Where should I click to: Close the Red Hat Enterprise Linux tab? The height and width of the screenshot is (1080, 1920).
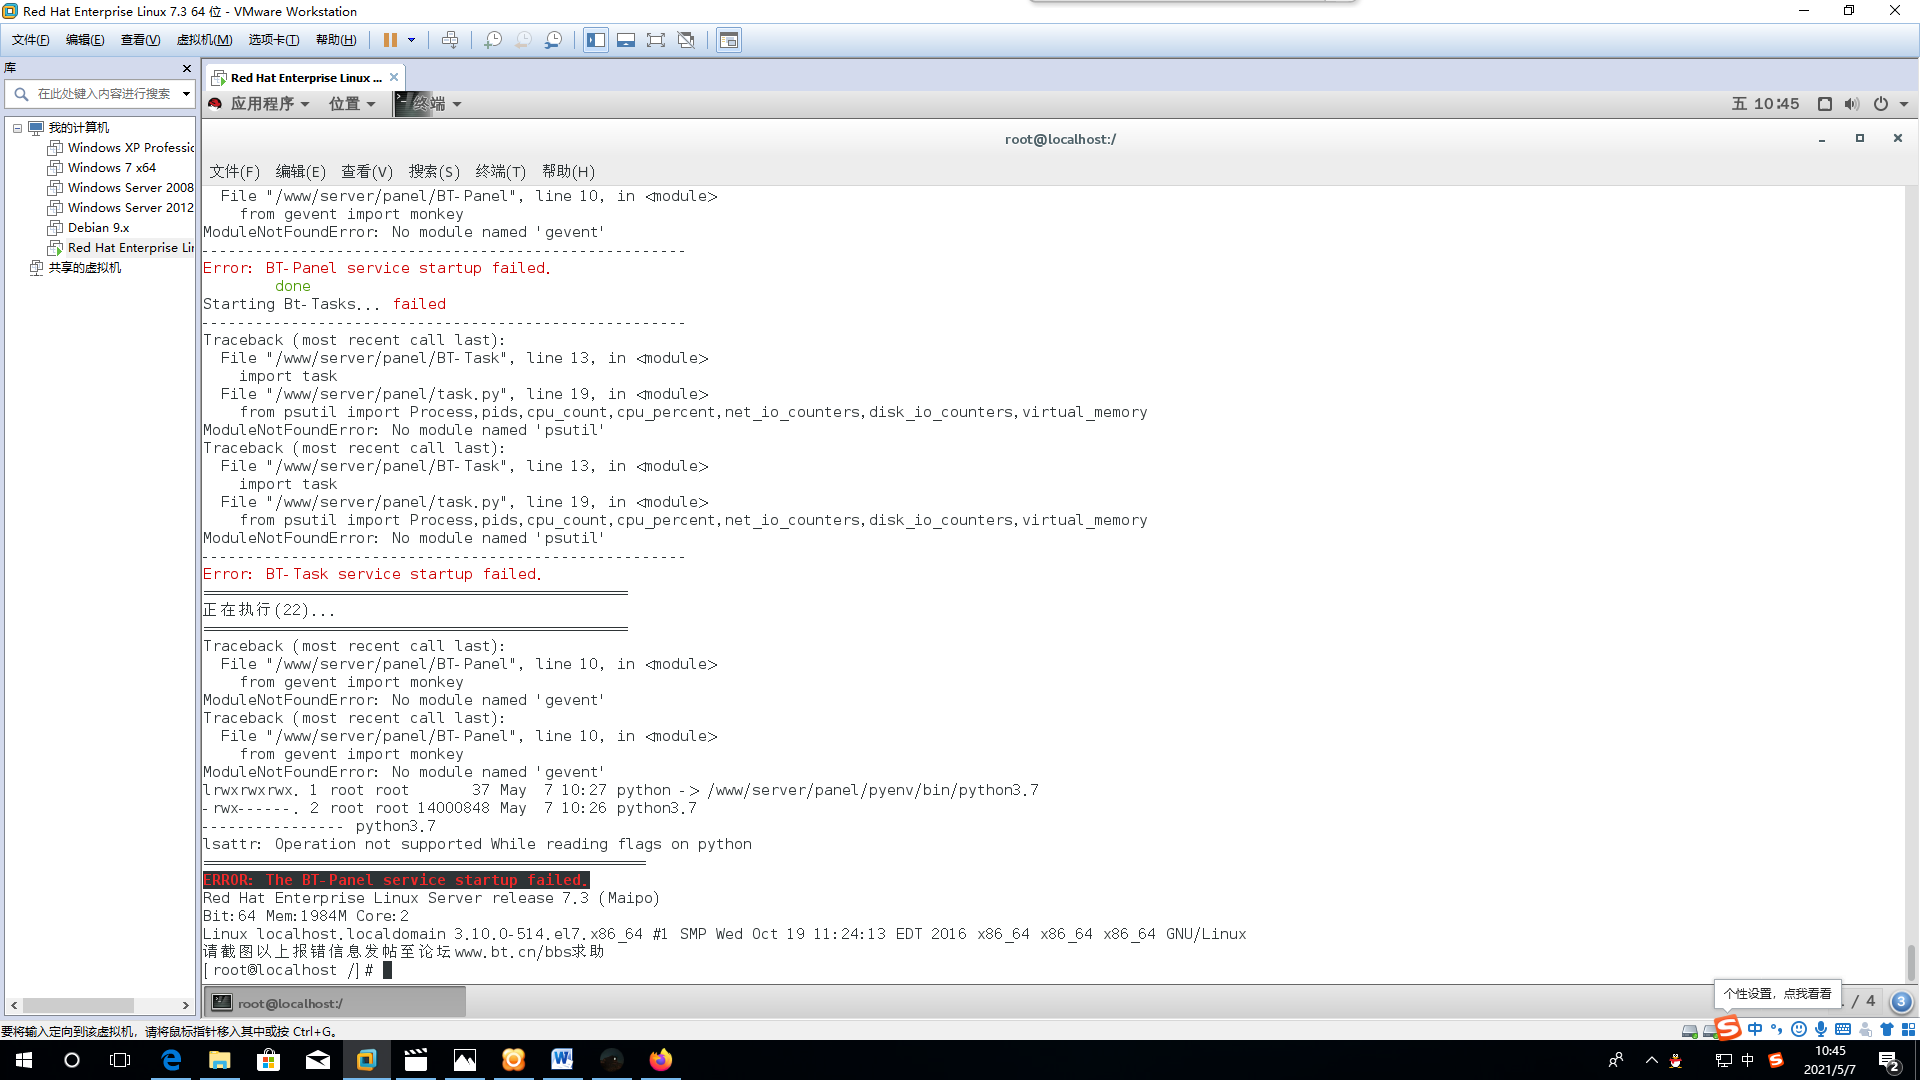(394, 77)
